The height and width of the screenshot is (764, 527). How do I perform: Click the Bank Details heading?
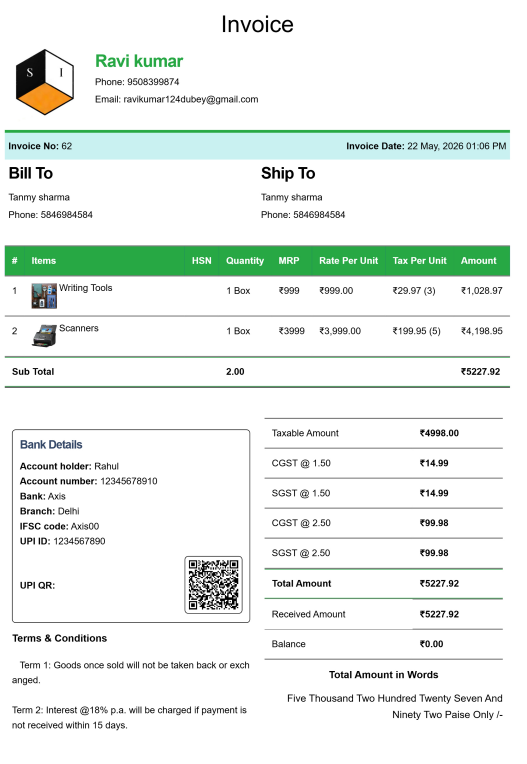tap(51, 444)
